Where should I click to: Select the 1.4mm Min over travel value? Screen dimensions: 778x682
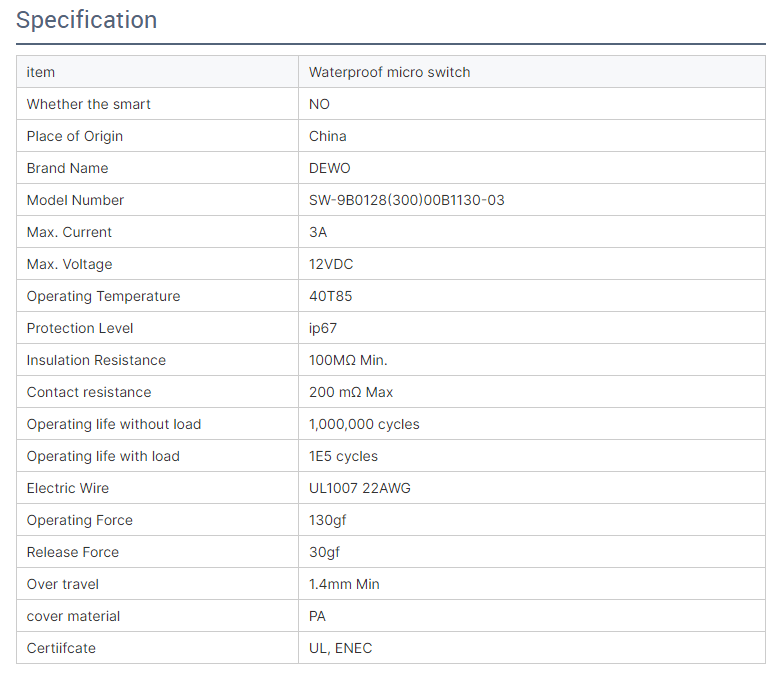[x=344, y=584]
